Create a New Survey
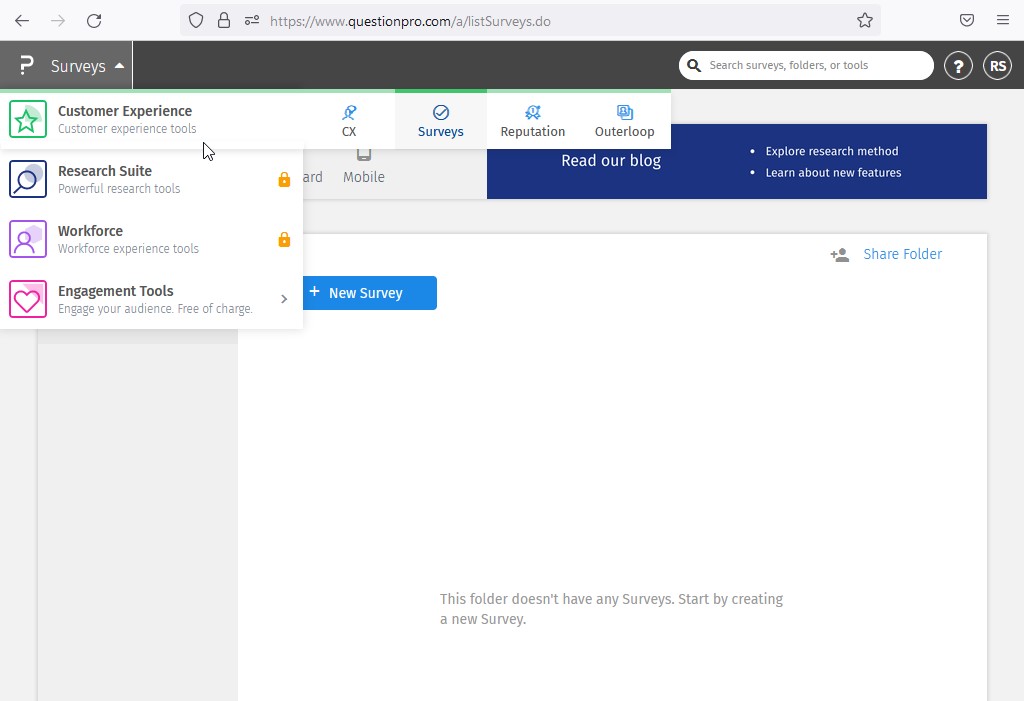Image resolution: width=1024 pixels, height=701 pixels. tap(366, 293)
